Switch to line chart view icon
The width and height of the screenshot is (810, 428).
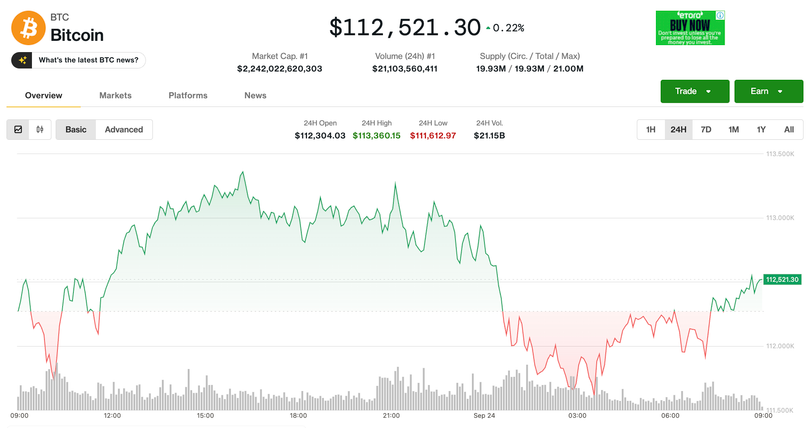[18, 129]
